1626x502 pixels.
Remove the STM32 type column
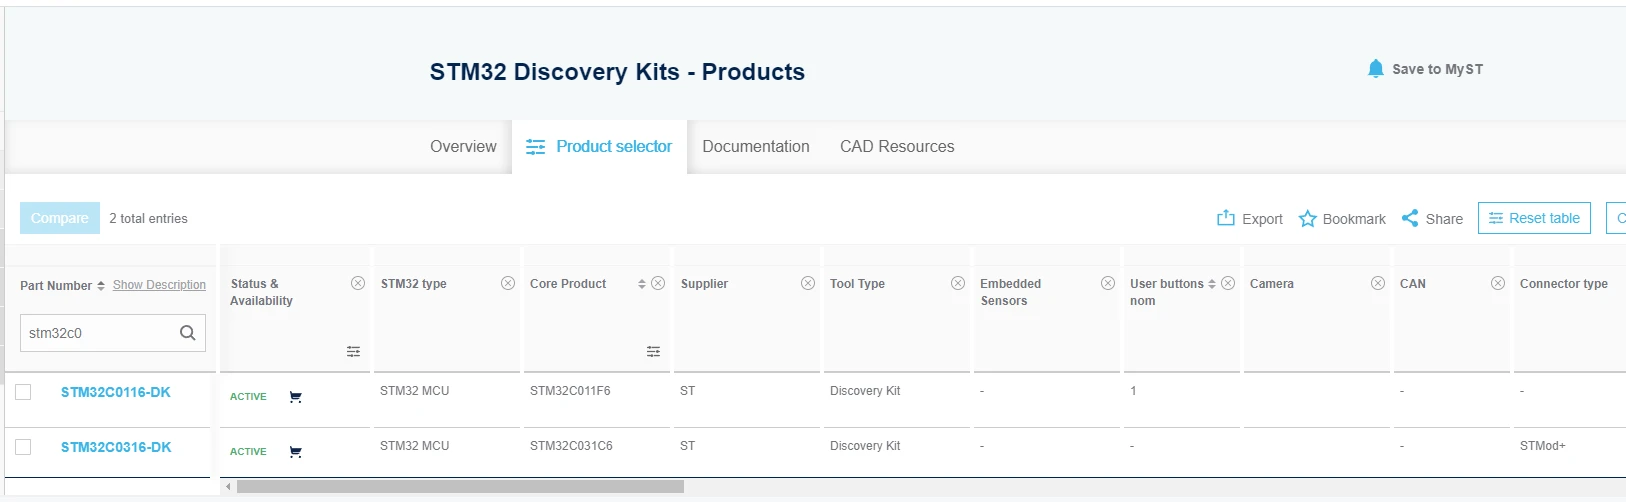click(x=508, y=283)
